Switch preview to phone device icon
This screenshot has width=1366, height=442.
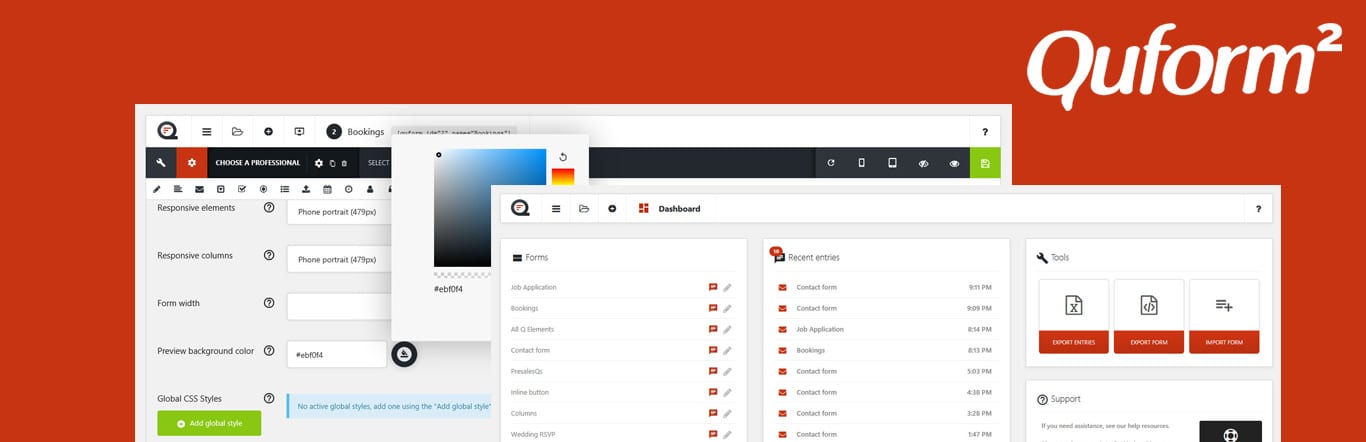click(861, 163)
